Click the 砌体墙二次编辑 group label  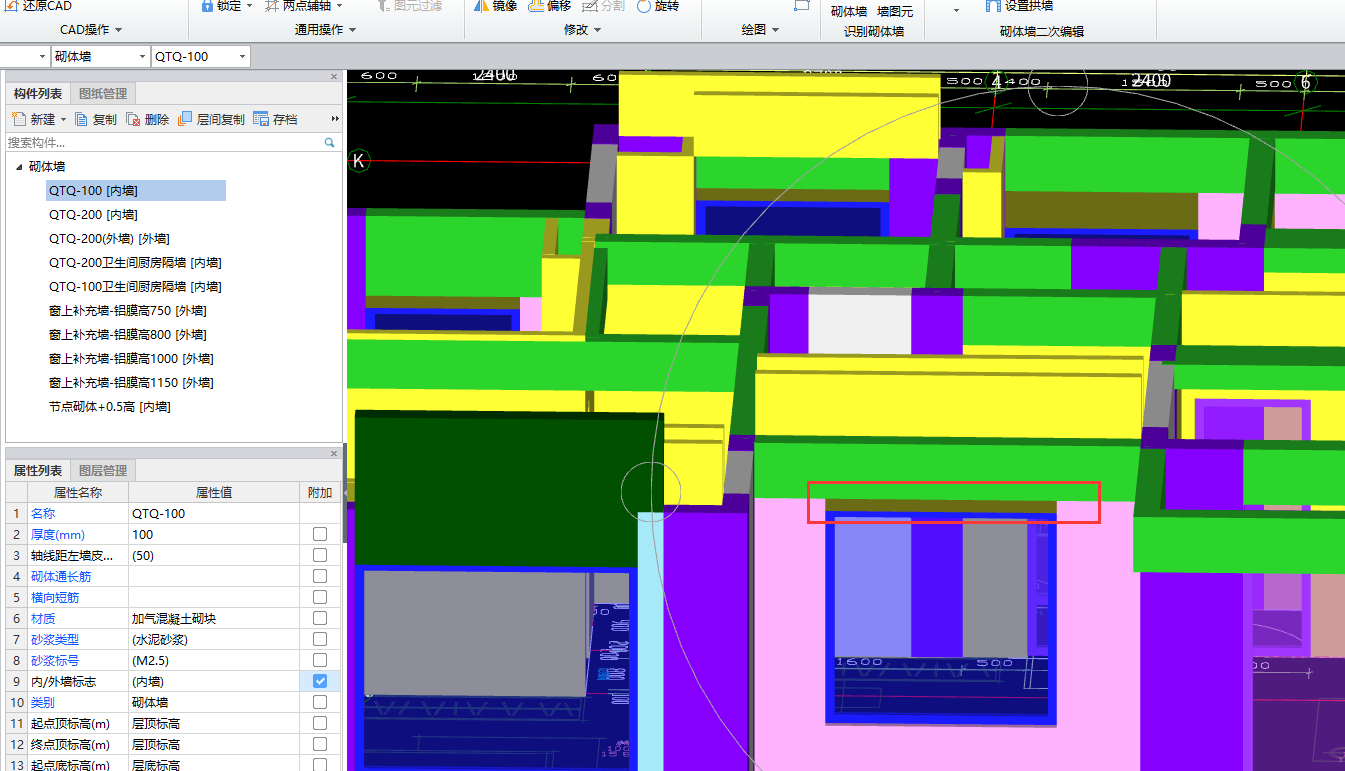[x=1042, y=31]
